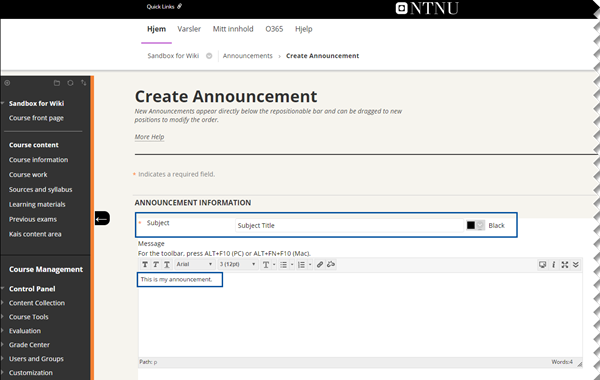The width and height of the screenshot is (600, 380).
Task: Remove link with the unlink icon
Action: (x=331, y=264)
